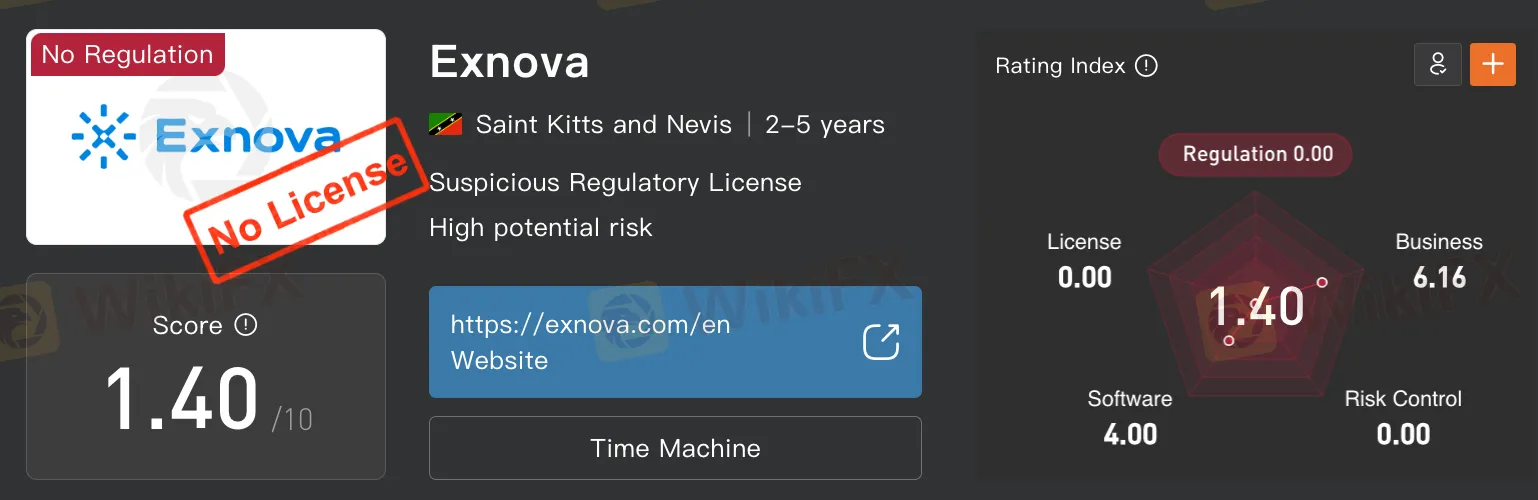The image size is (1538, 500).
Task: Select the Regulation 0.00 pill label
Action: pyautogui.click(x=1257, y=154)
